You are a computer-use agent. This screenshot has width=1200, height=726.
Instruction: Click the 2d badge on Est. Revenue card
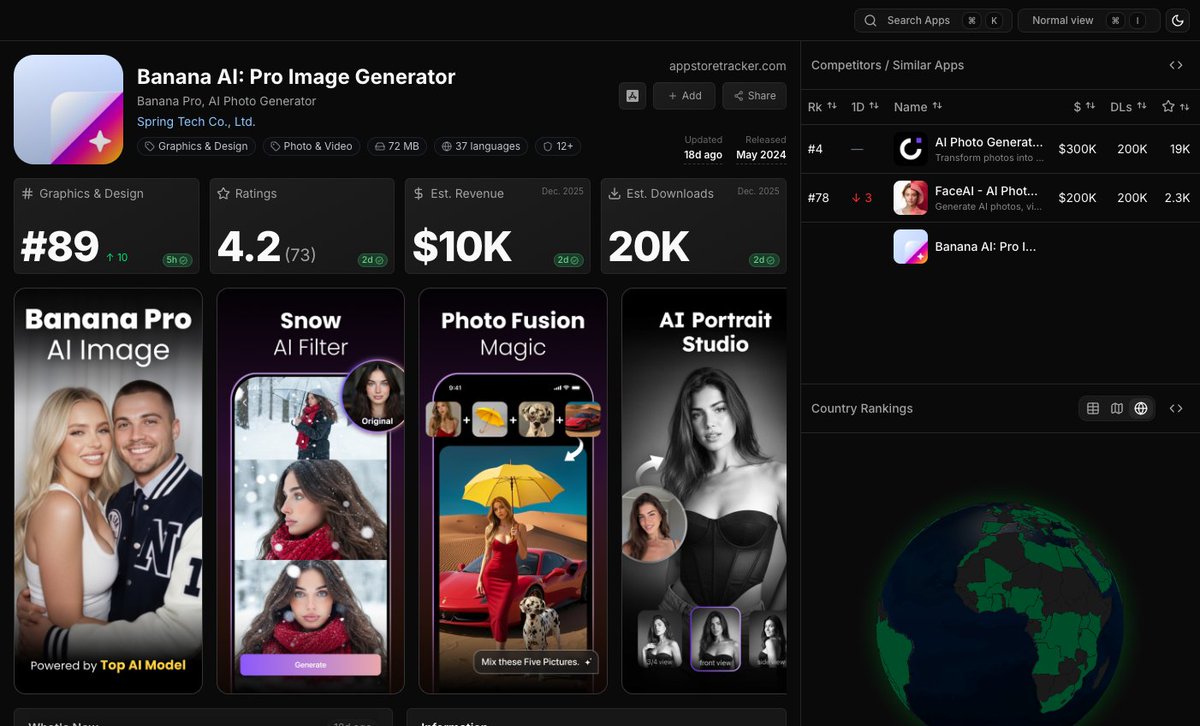pyautogui.click(x=569, y=260)
